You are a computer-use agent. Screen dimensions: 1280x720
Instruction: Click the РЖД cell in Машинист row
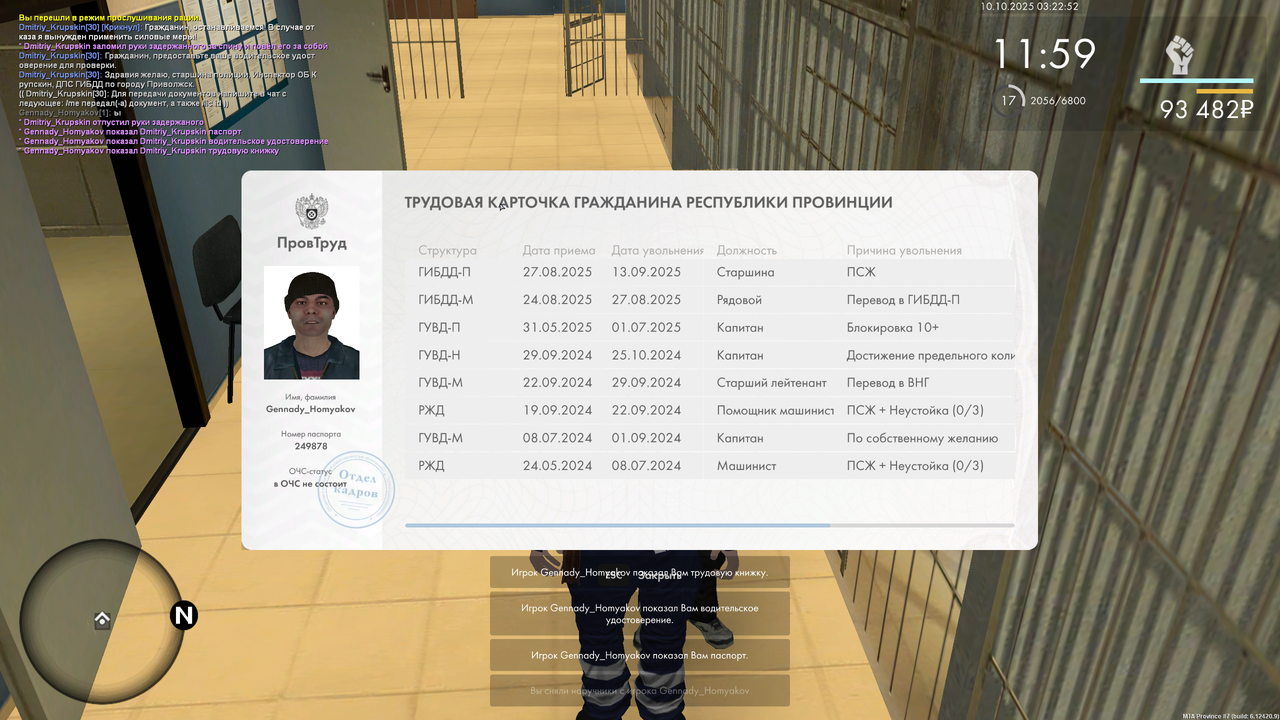[431, 465]
